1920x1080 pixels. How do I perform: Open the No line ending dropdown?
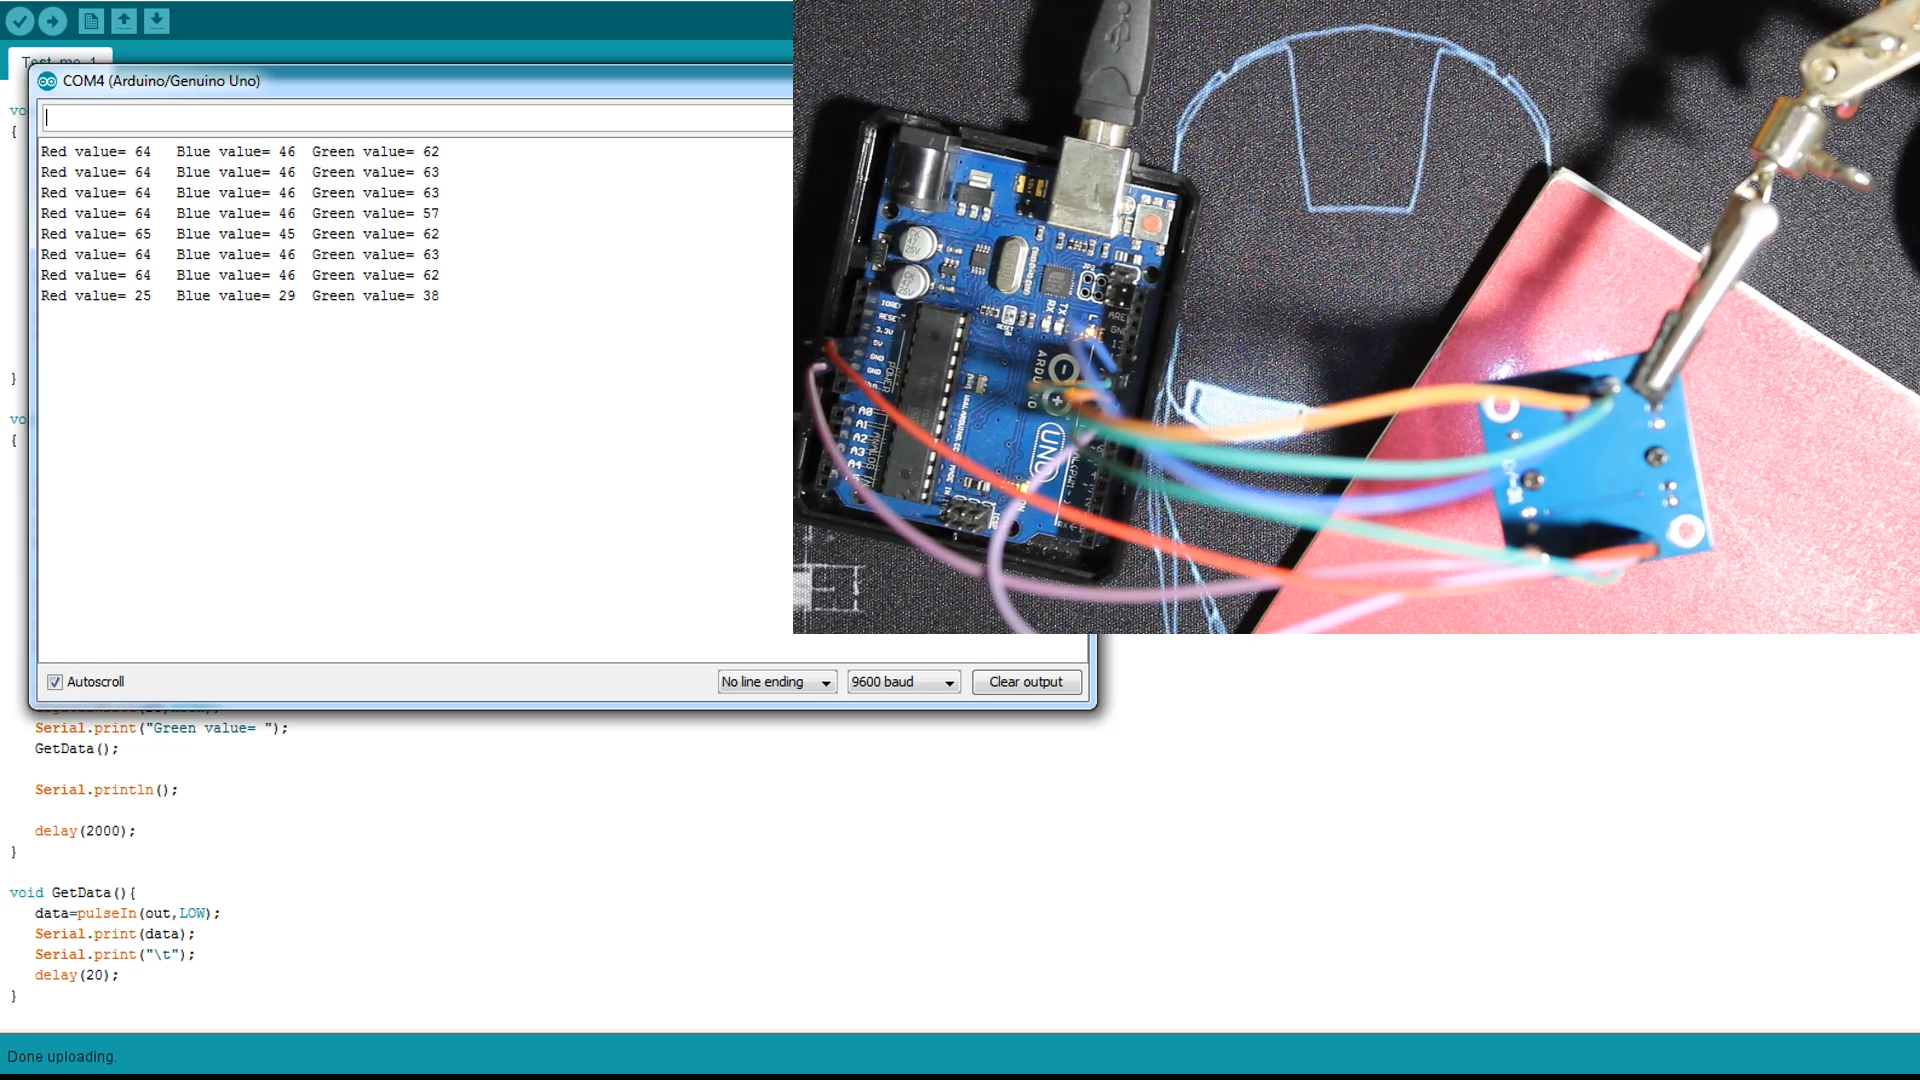tap(777, 682)
